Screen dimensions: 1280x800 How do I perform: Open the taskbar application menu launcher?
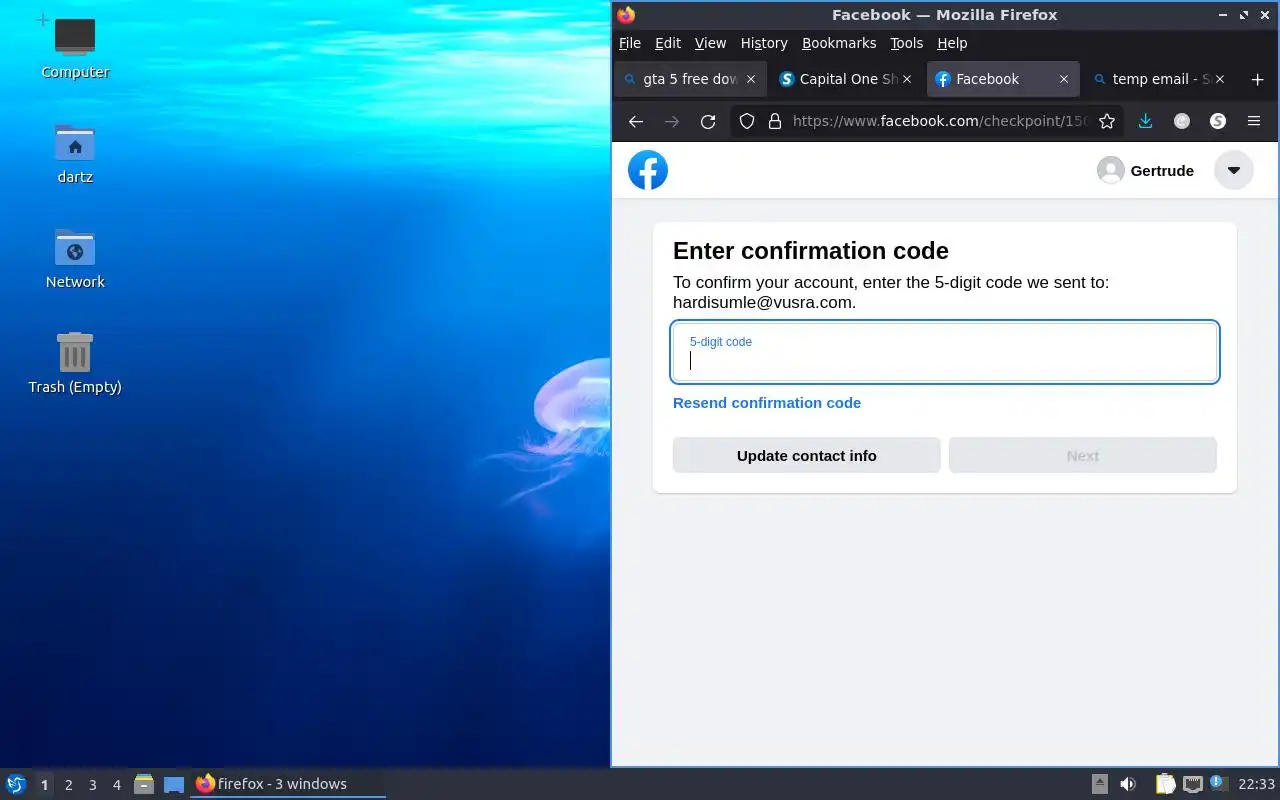pyautogui.click(x=16, y=784)
